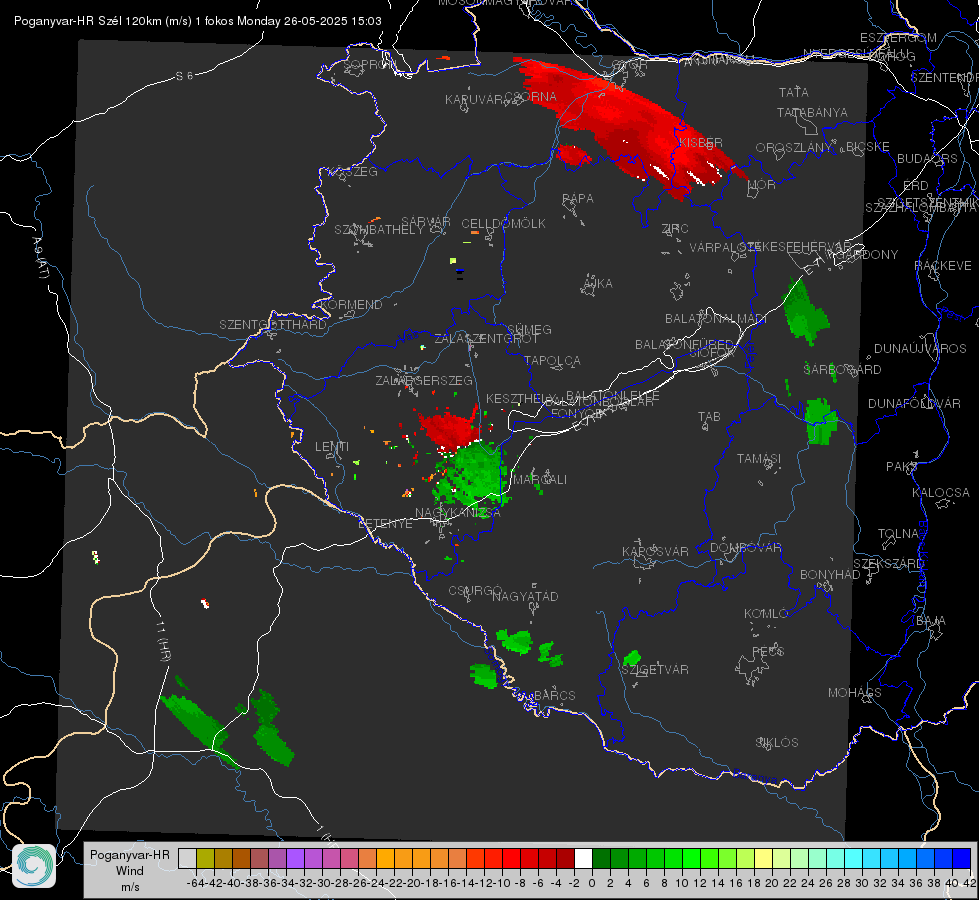Select the RACKEVE label

click(x=943, y=266)
